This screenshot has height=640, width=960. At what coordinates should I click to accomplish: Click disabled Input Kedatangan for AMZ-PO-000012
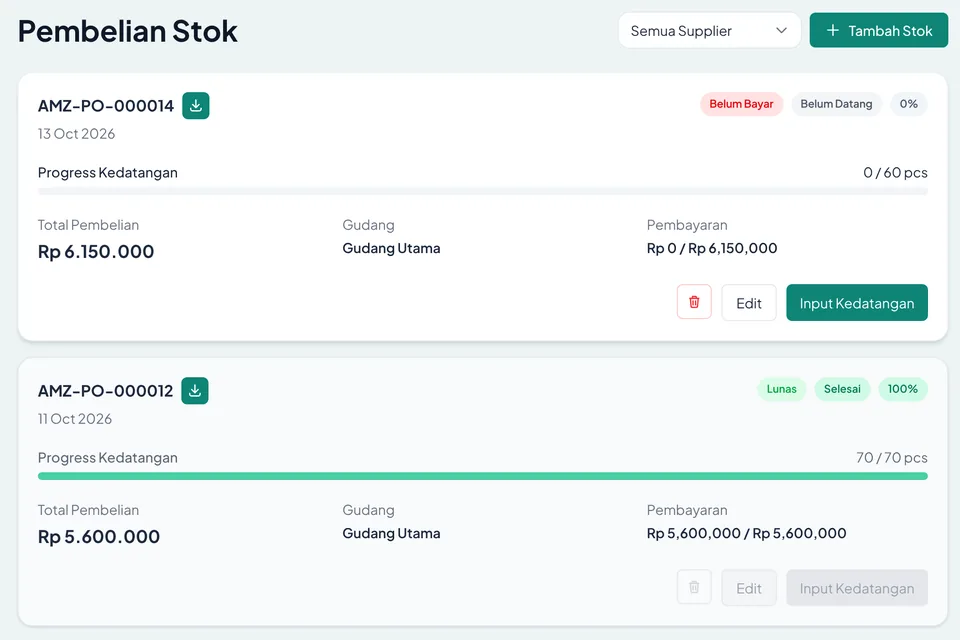[857, 588]
